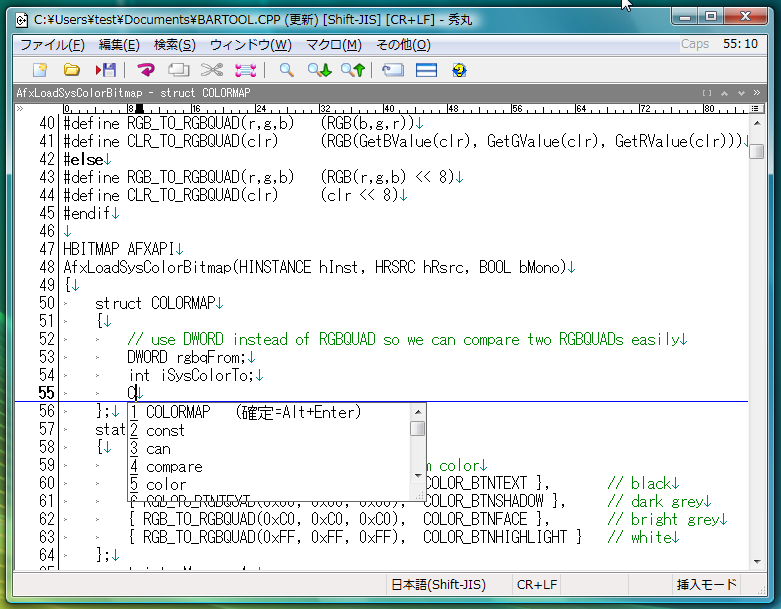Click the editor vertical scrollbar down arrow
Viewport: 781px width, 609px height.
[x=757, y=561]
